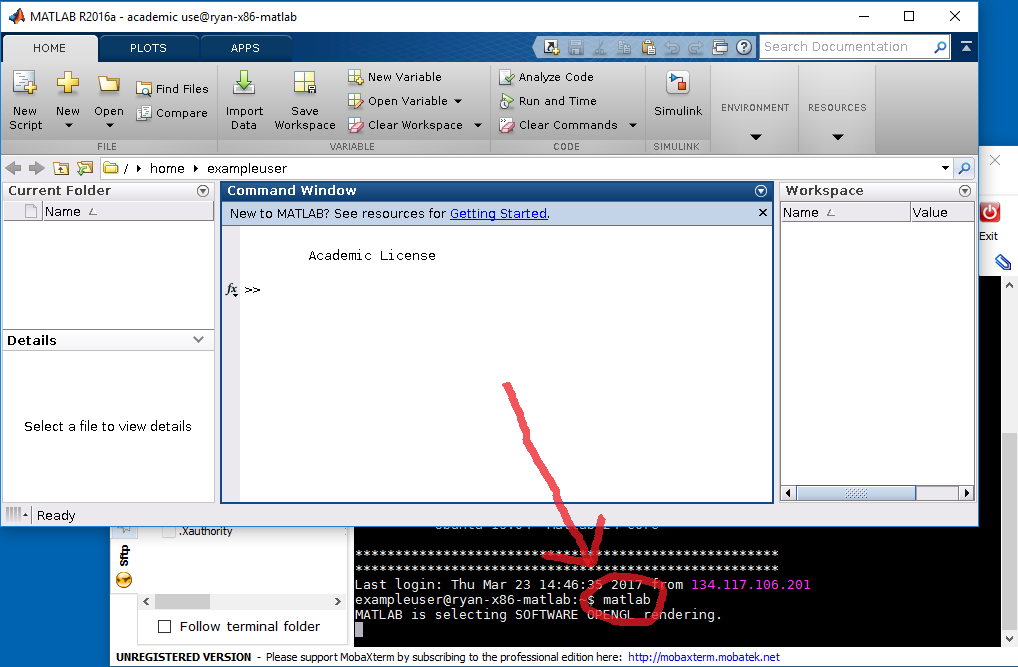Click the root slash in path breadcrumb
The width and height of the screenshot is (1018, 667).
[x=126, y=169]
